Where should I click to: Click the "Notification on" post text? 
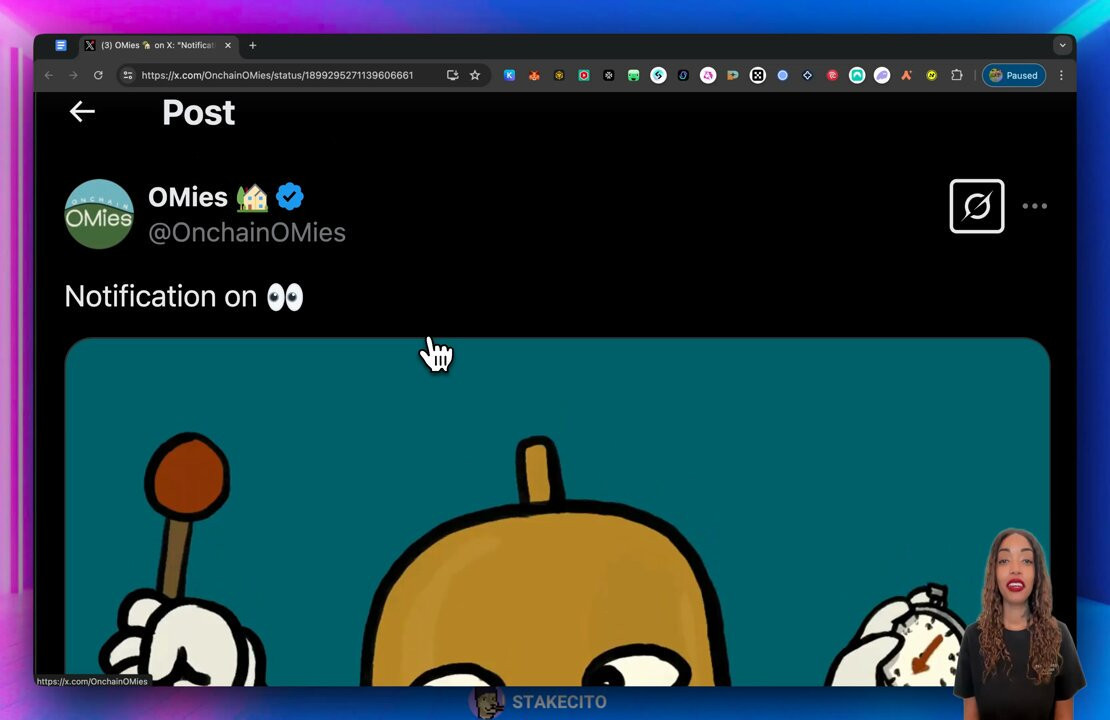(161, 297)
